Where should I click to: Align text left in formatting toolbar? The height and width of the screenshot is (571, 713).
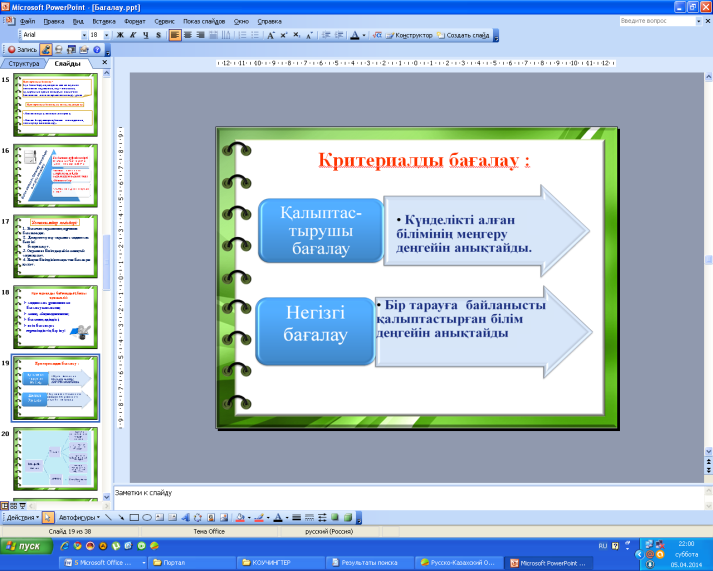pyautogui.click(x=175, y=35)
